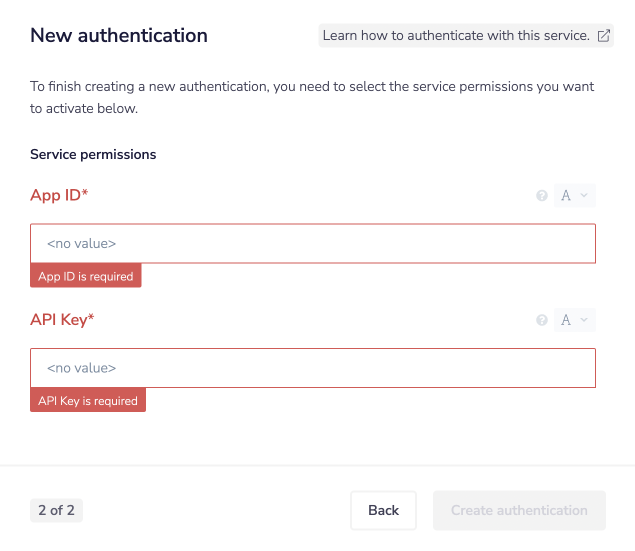
Task: Click the 'New authentication' heading
Action: click(119, 36)
